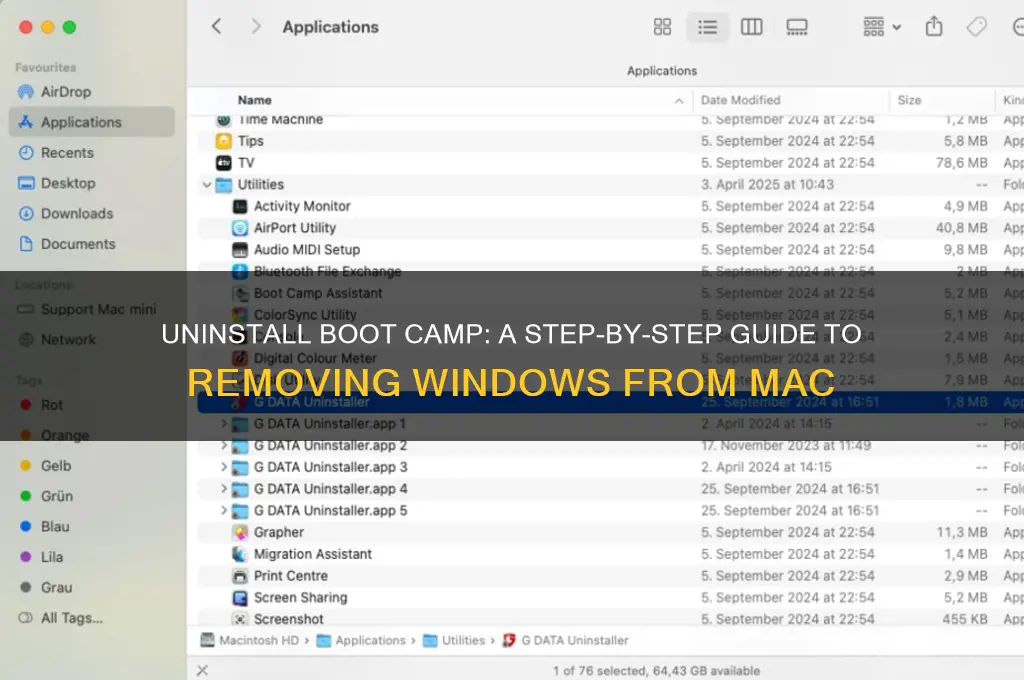Image resolution: width=1024 pixels, height=680 pixels.
Task: Expand G DATA Uninstaller.app 5 folder
Action: (223, 510)
